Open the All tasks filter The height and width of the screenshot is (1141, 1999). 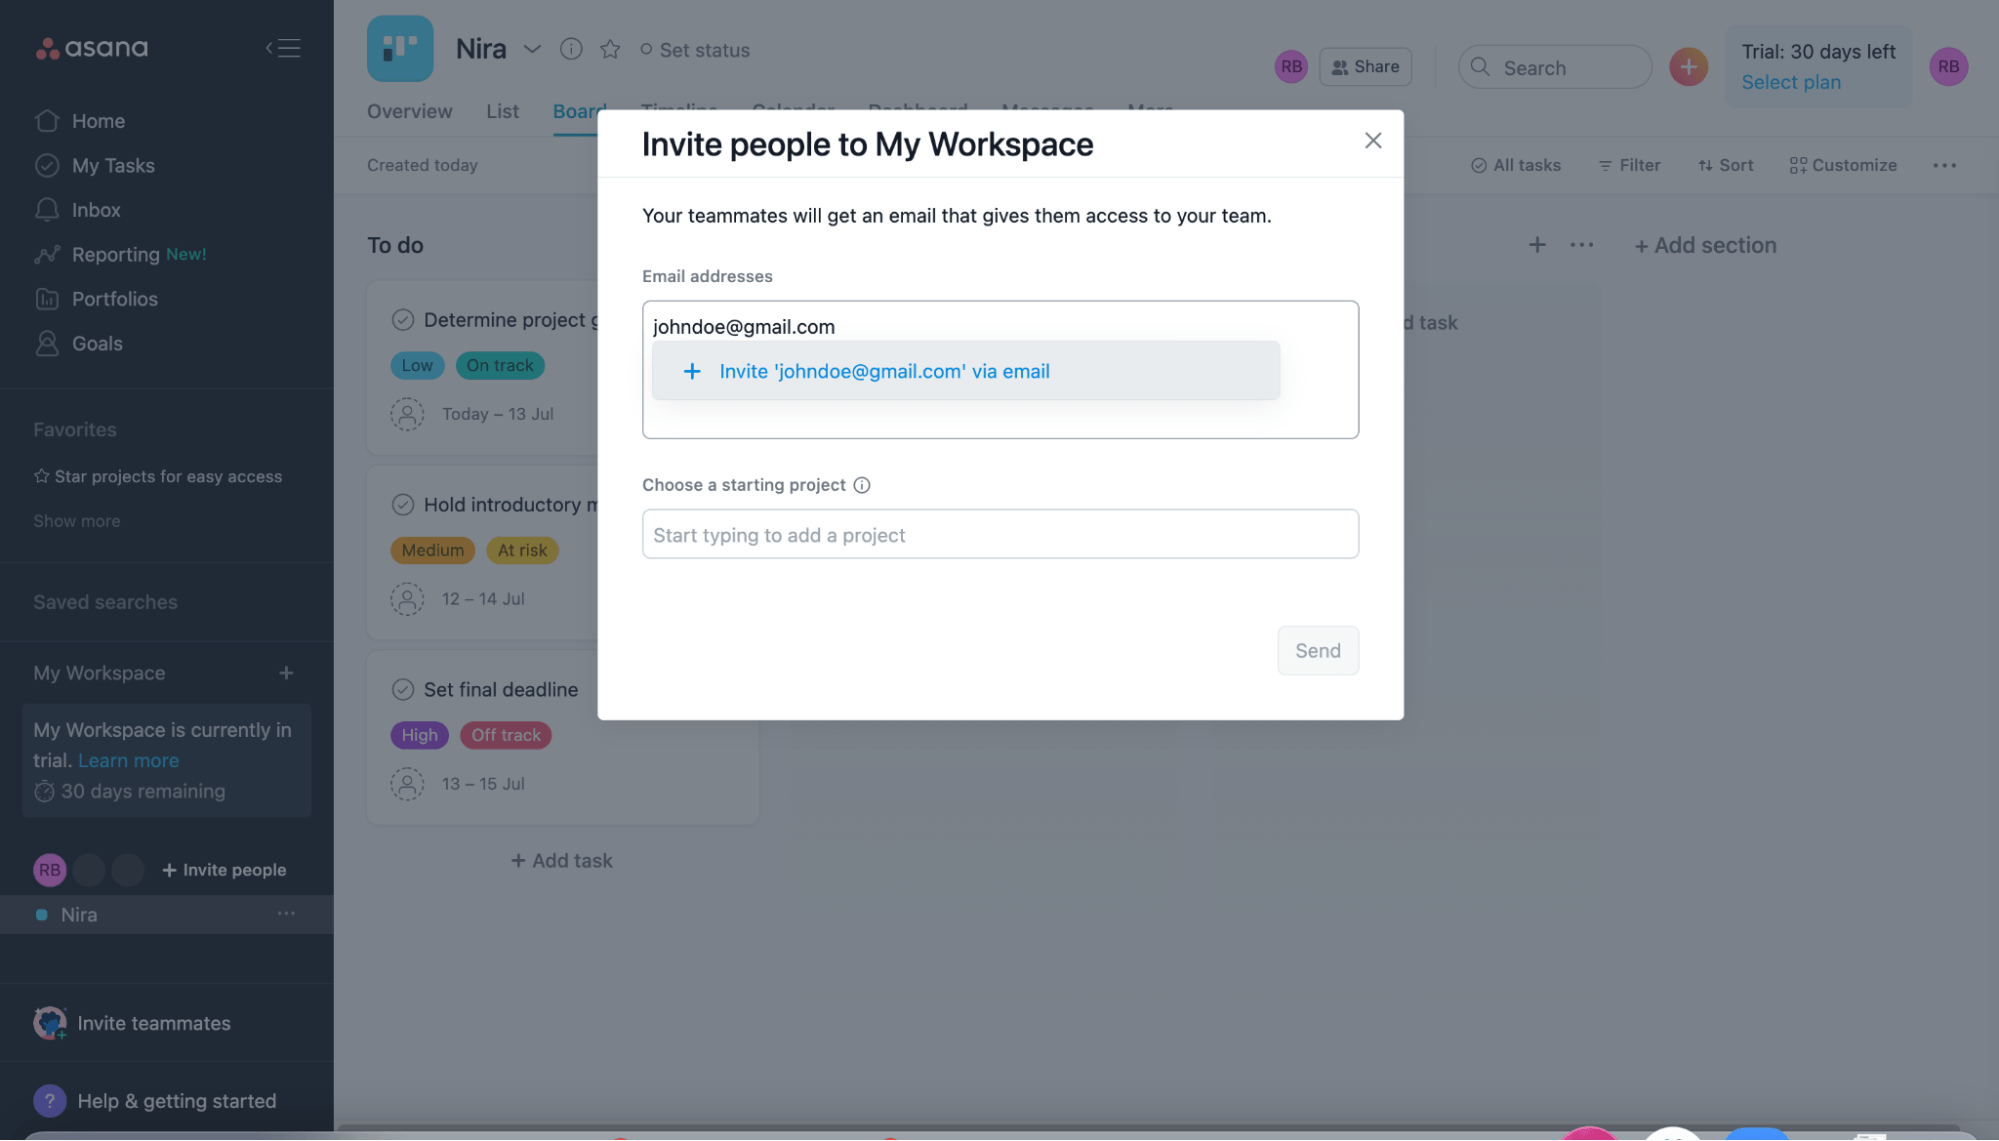[1516, 166]
